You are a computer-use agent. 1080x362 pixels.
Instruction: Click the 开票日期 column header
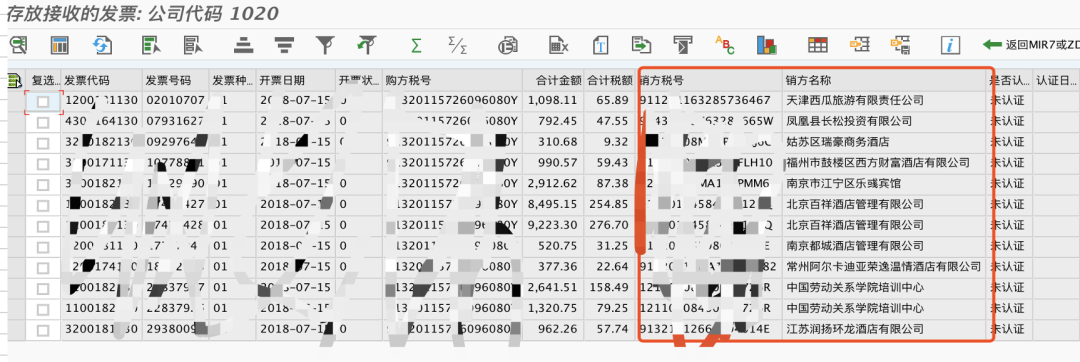295,80
